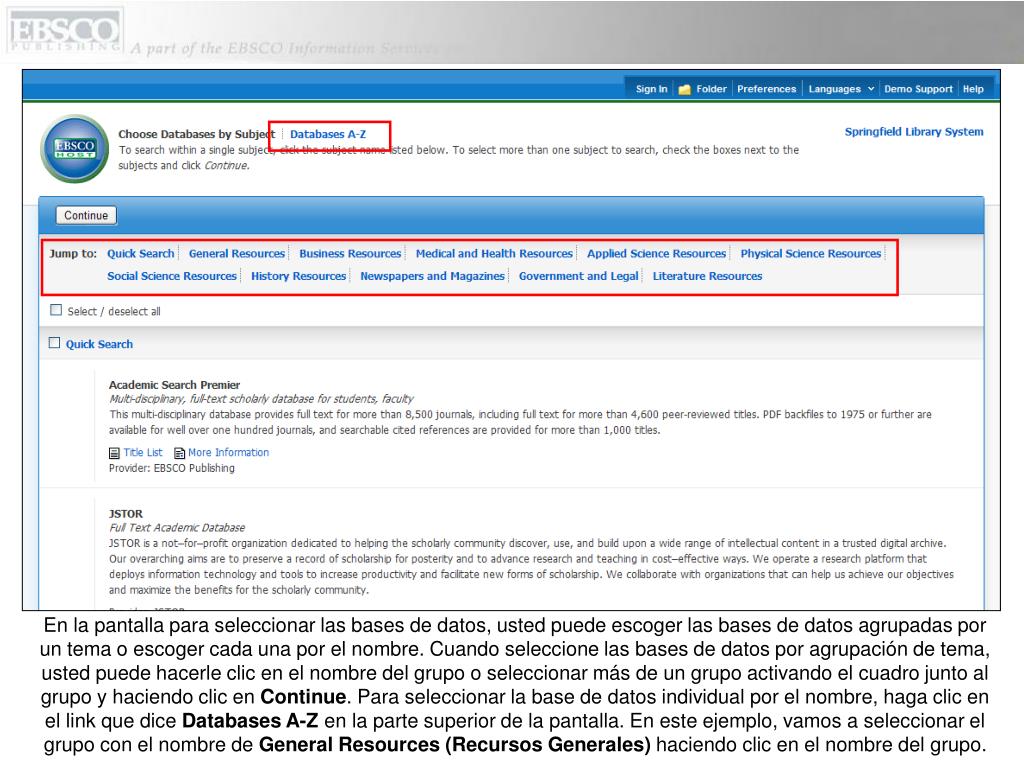Click the Full Text Academic Database subtitle
The height and width of the screenshot is (768, 1024).
pos(177,528)
